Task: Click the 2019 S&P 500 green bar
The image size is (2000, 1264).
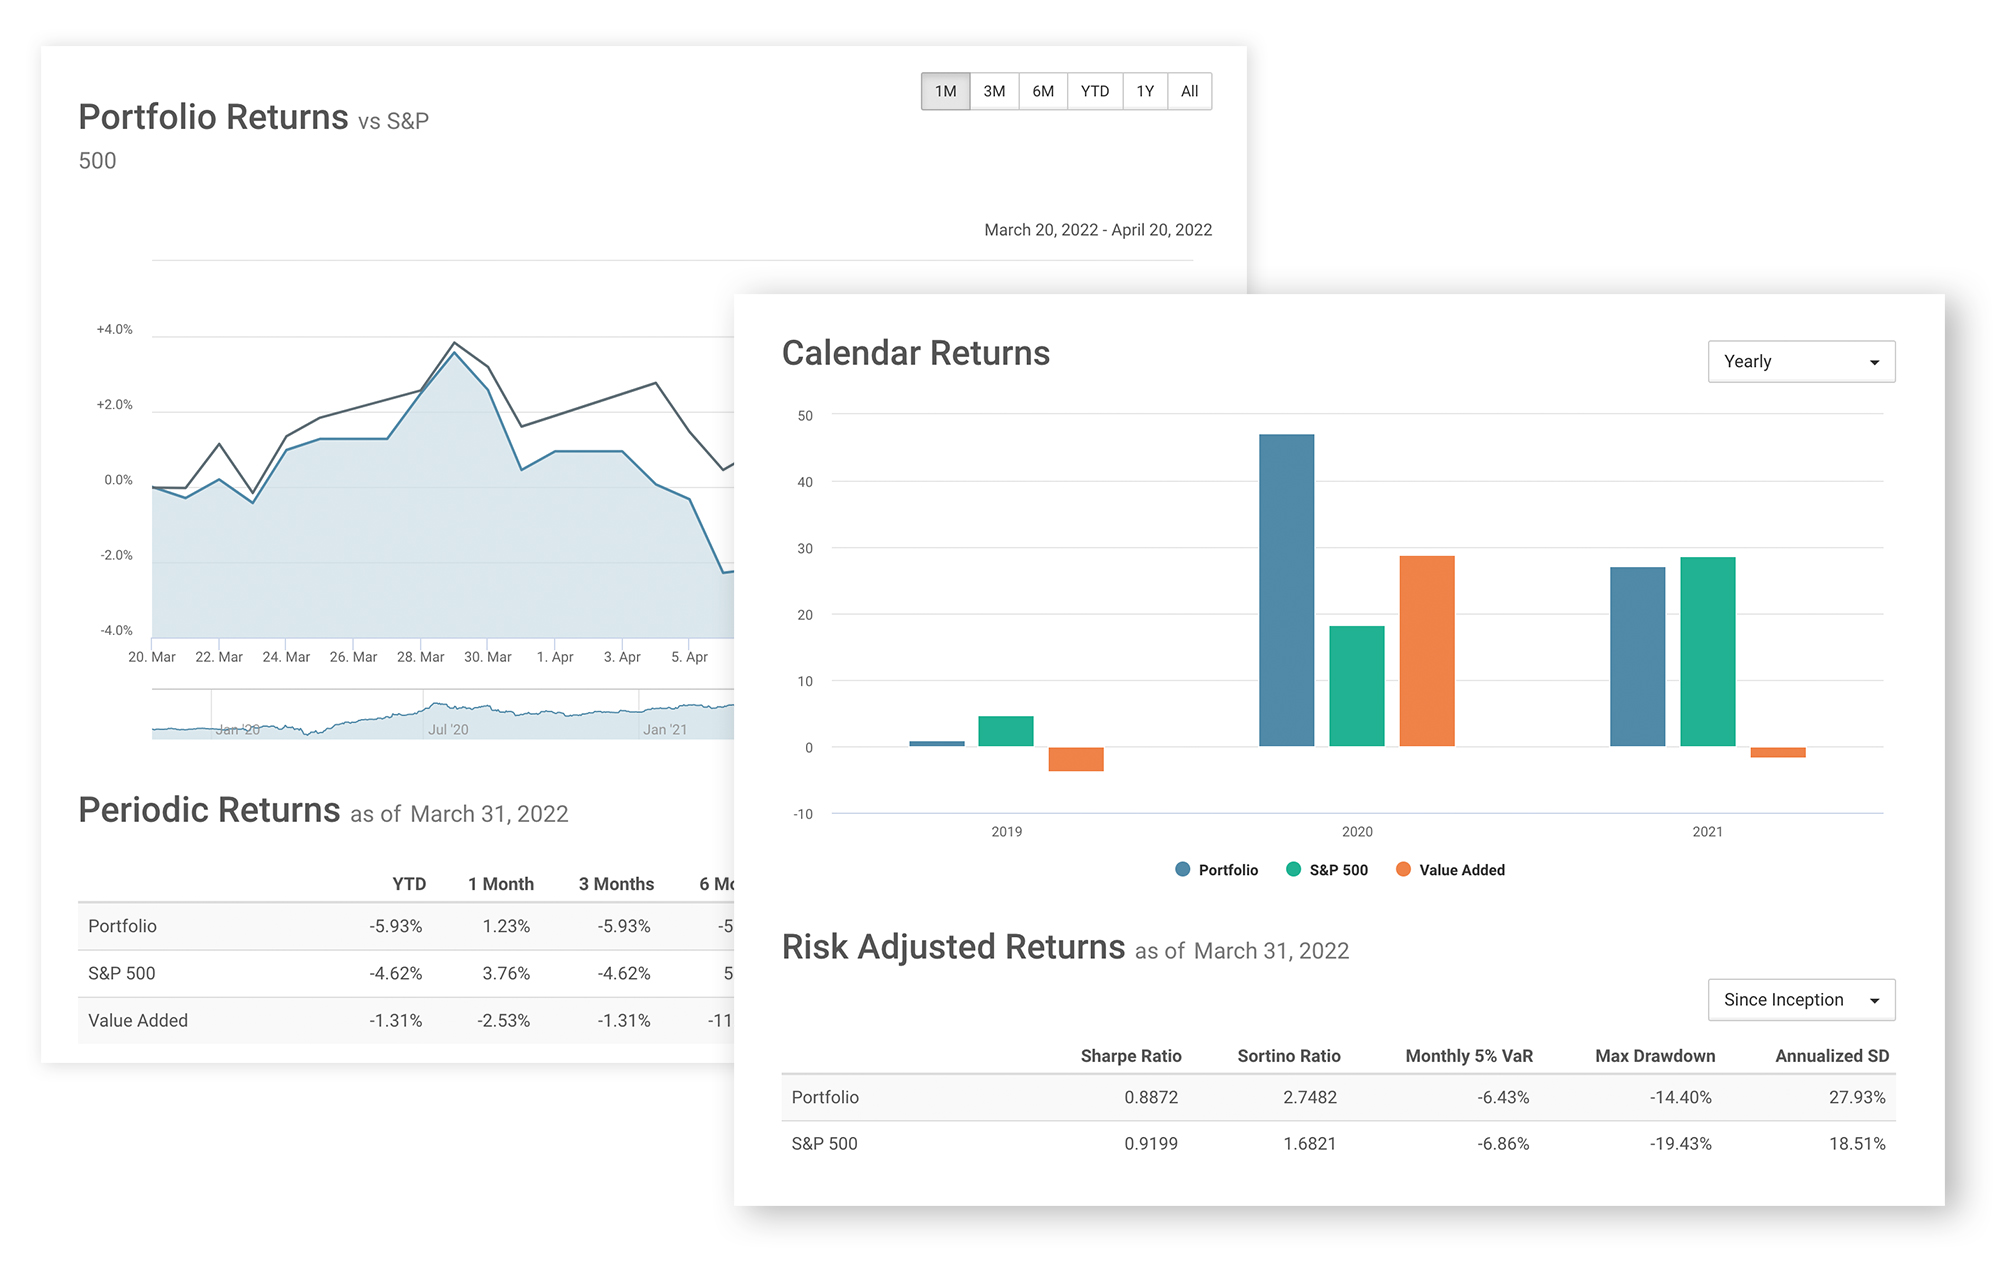Action: tap(1006, 731)
